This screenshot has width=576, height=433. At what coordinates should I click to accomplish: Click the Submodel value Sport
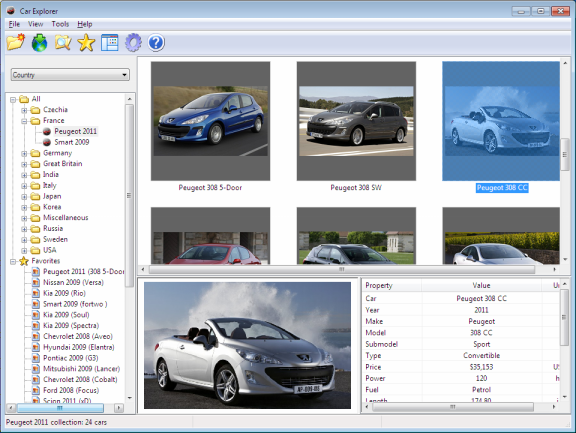(x=482, y=344)
